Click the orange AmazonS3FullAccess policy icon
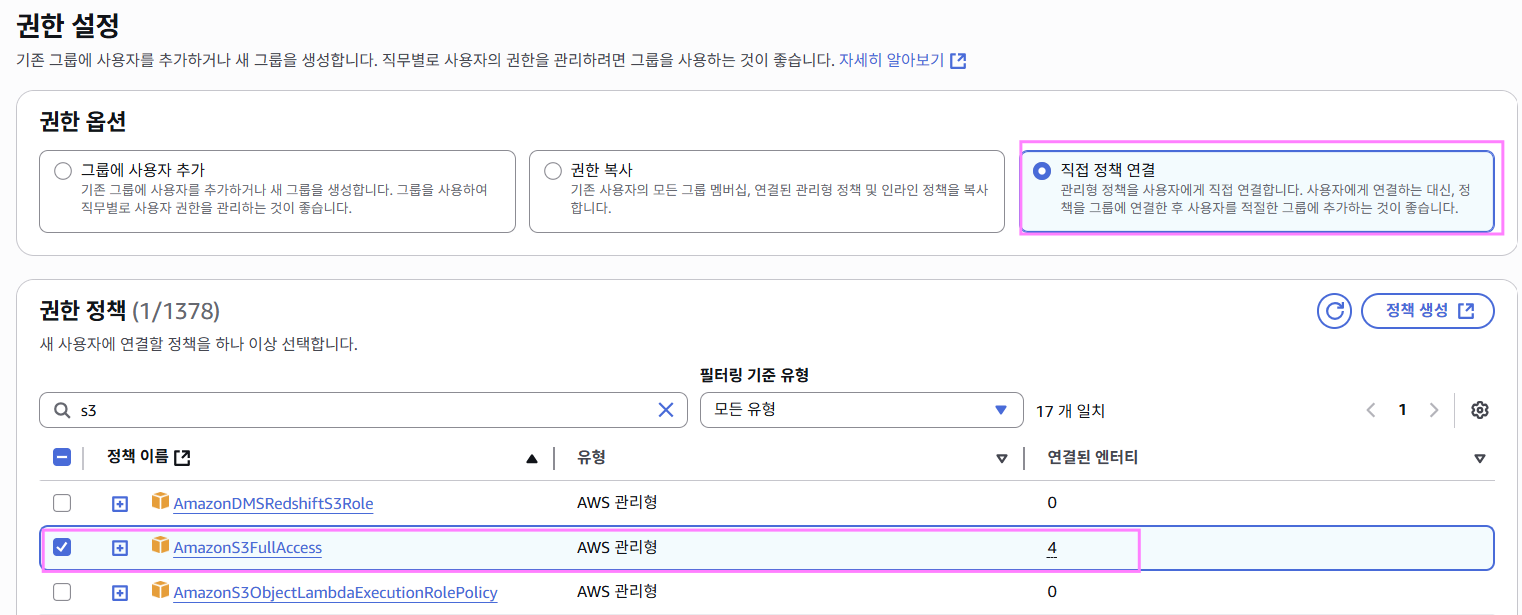The image size is (1522, 615). click(x=160, y=546)
